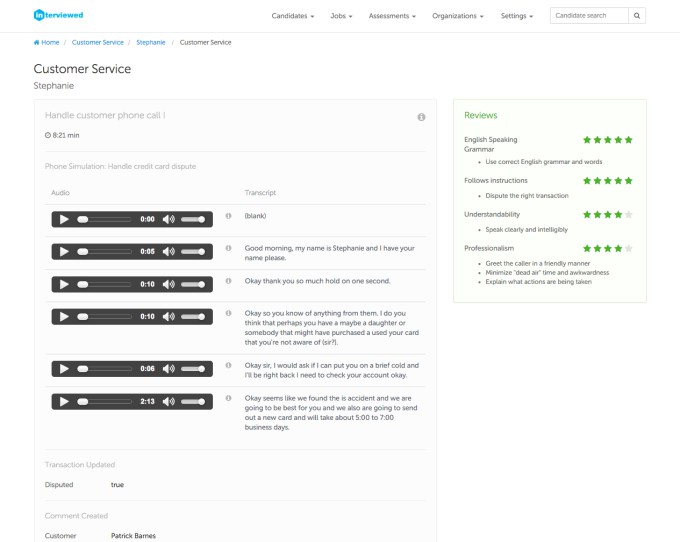Click the Reviews panel heading
This screenshot has width=680, height=542.
(x=481, y=115)
